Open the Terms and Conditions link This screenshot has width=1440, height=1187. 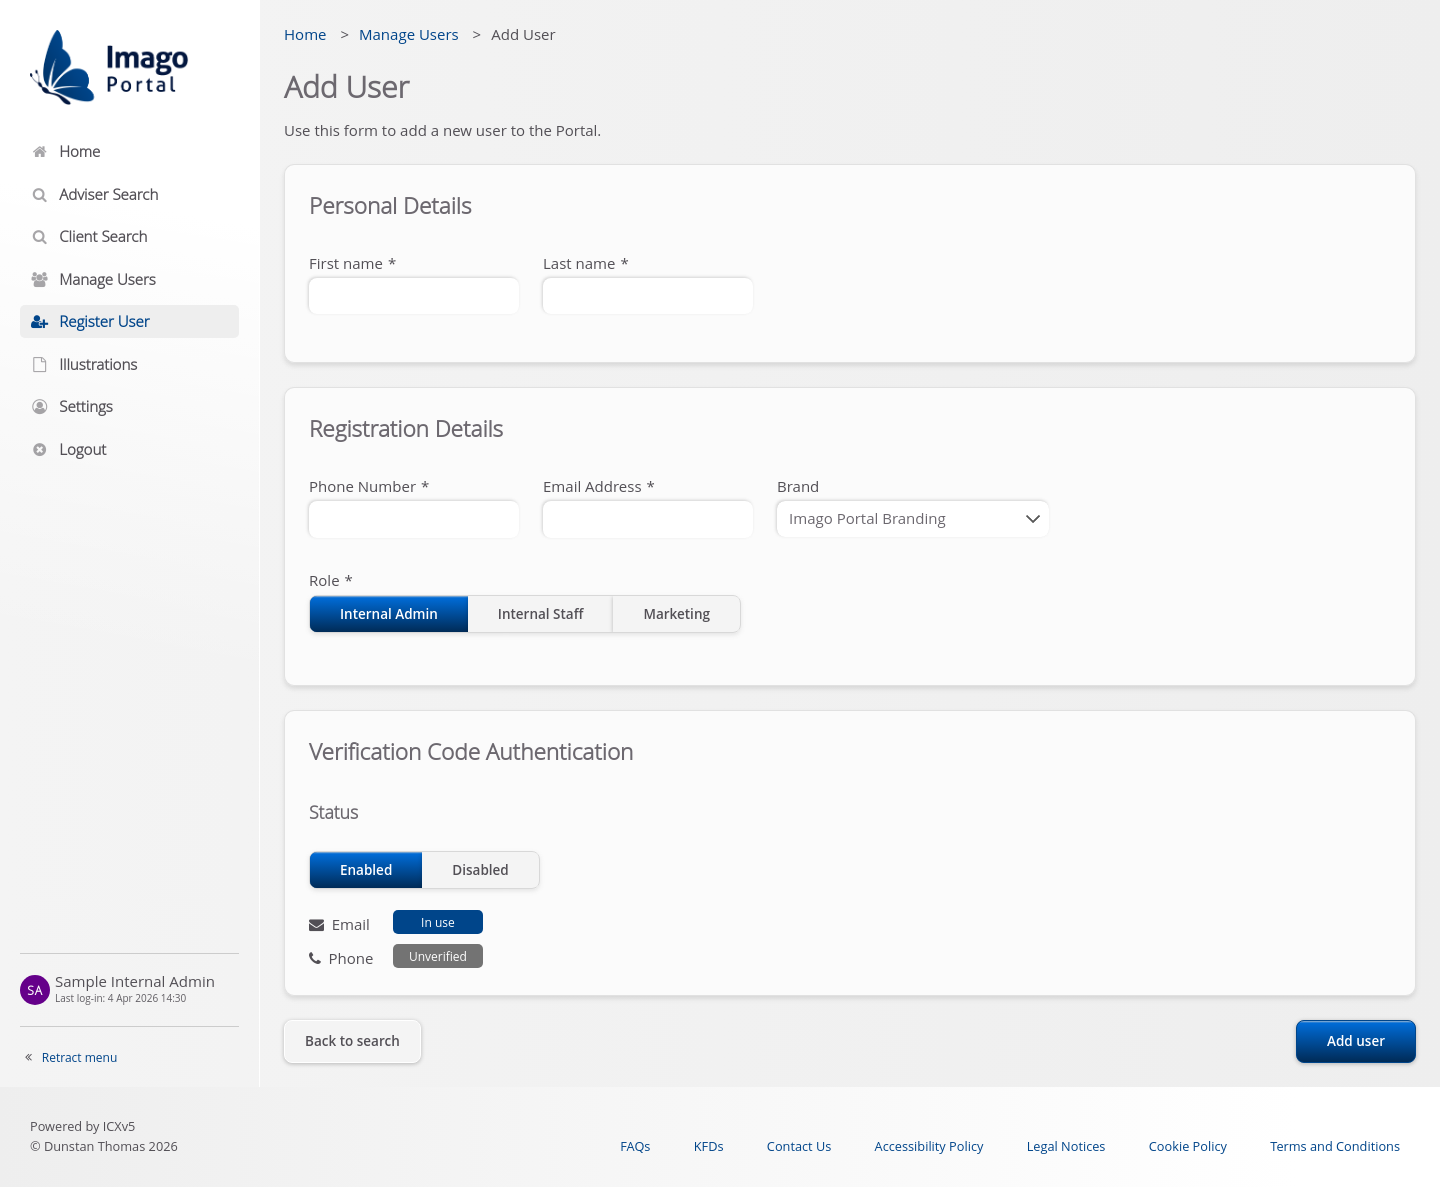1335,1147
